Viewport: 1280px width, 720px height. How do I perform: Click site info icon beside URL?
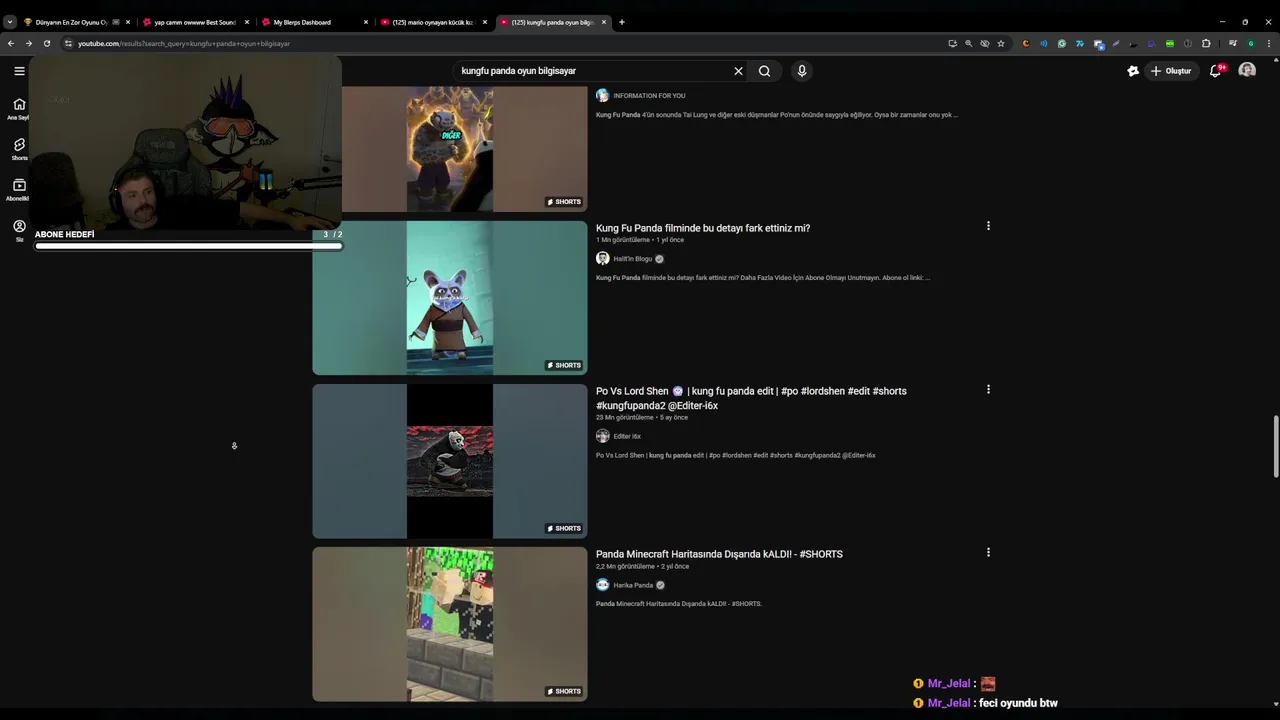[68, 43]
